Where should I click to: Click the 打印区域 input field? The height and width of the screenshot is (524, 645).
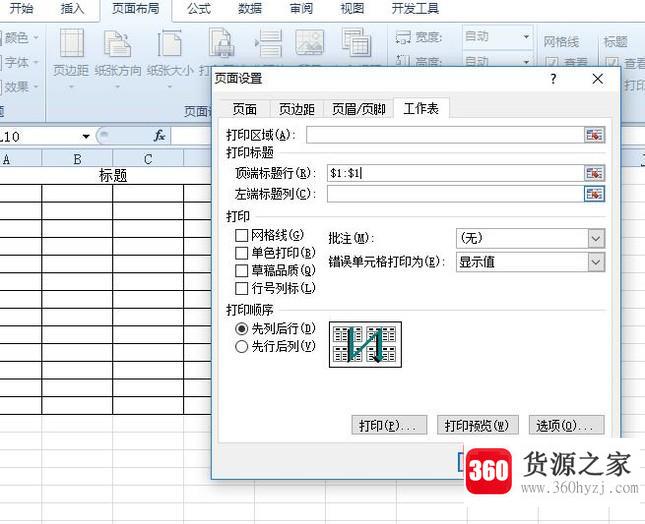[445, 135]
